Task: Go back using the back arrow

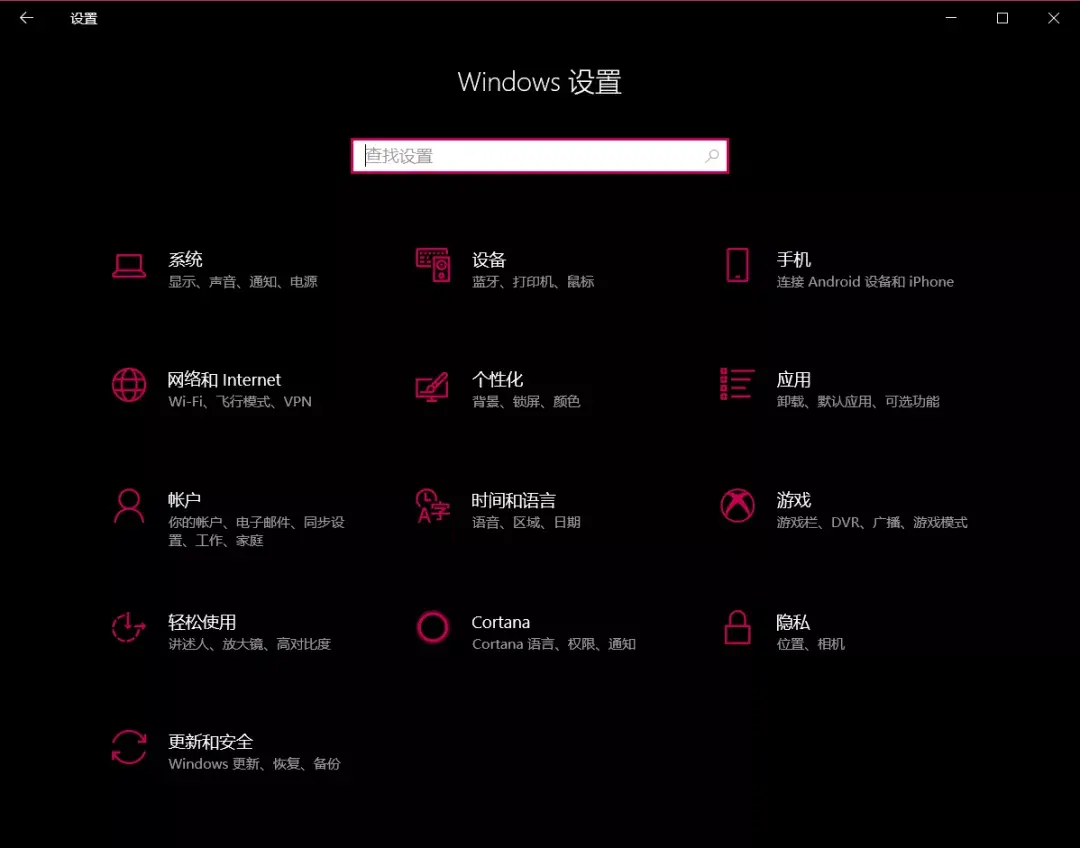Action: click(x=26, y=18)
